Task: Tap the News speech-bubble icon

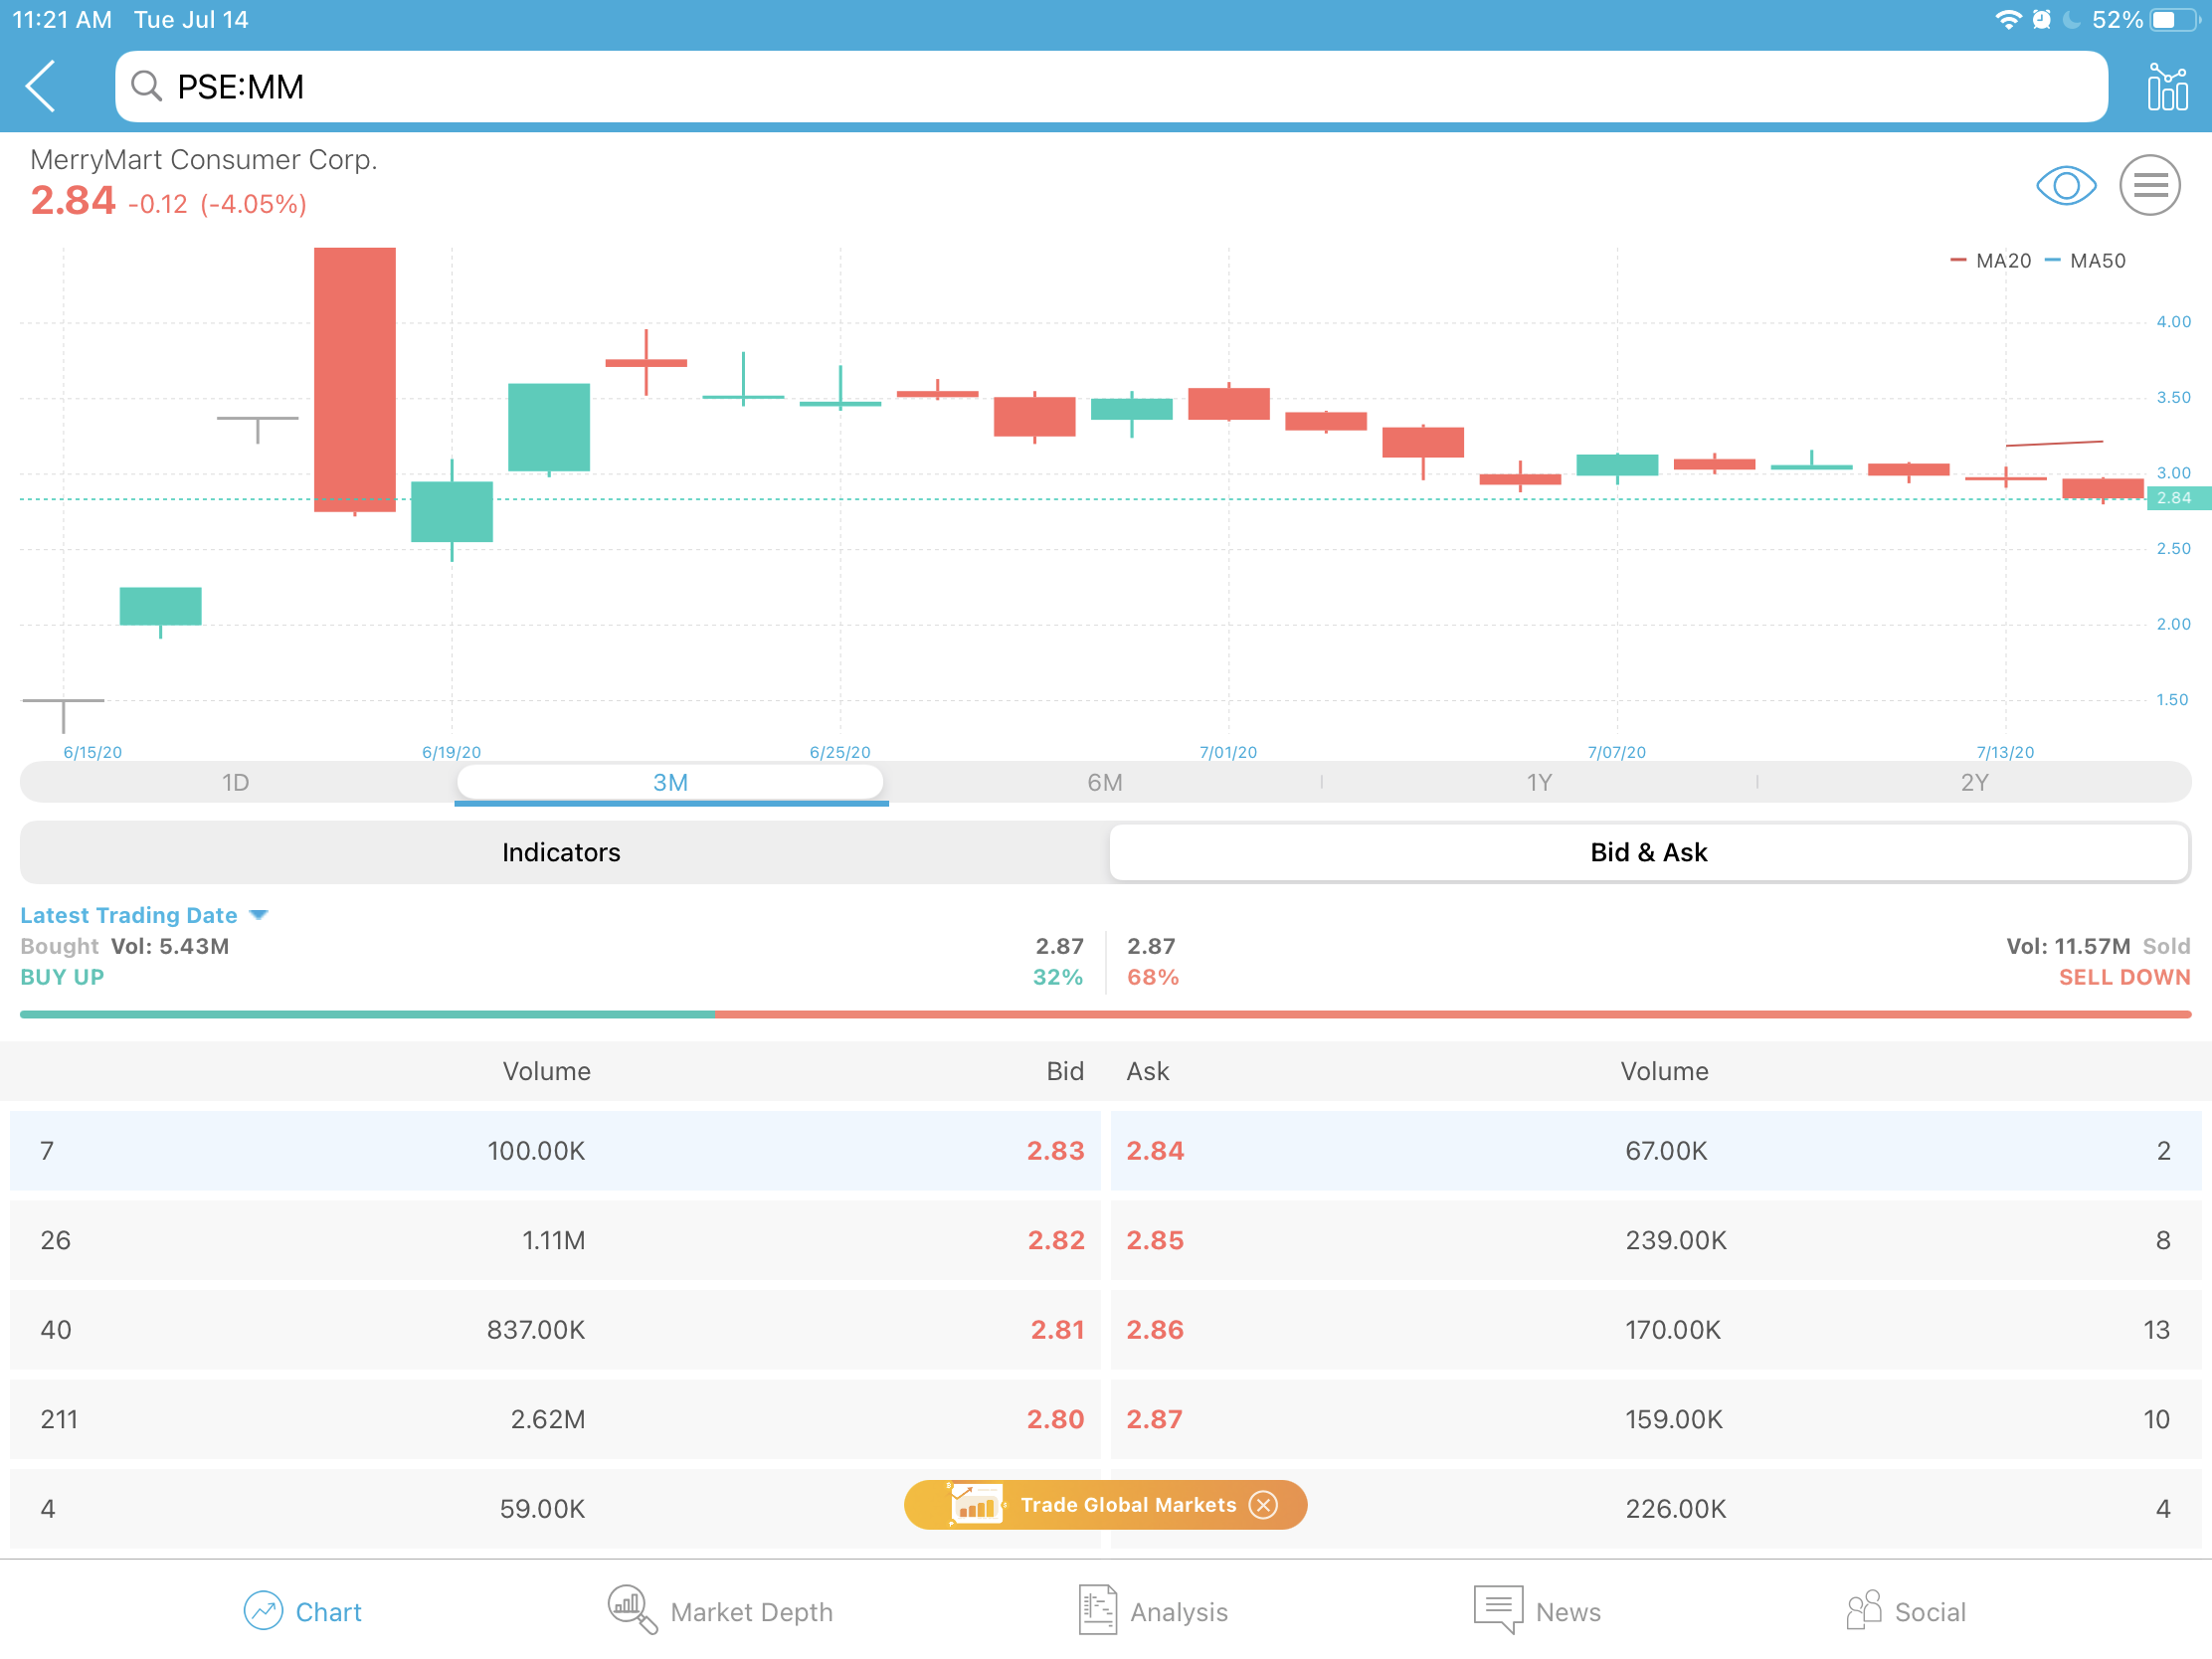Action: [x=1497, y=1610]
